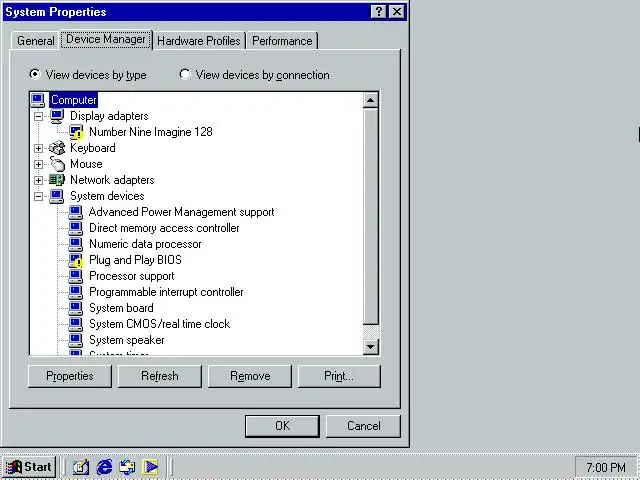Screen dimensions: 640x480
Task: Select the "Keyboard" label
Action: pyautogui.click(x=93, y=148)
